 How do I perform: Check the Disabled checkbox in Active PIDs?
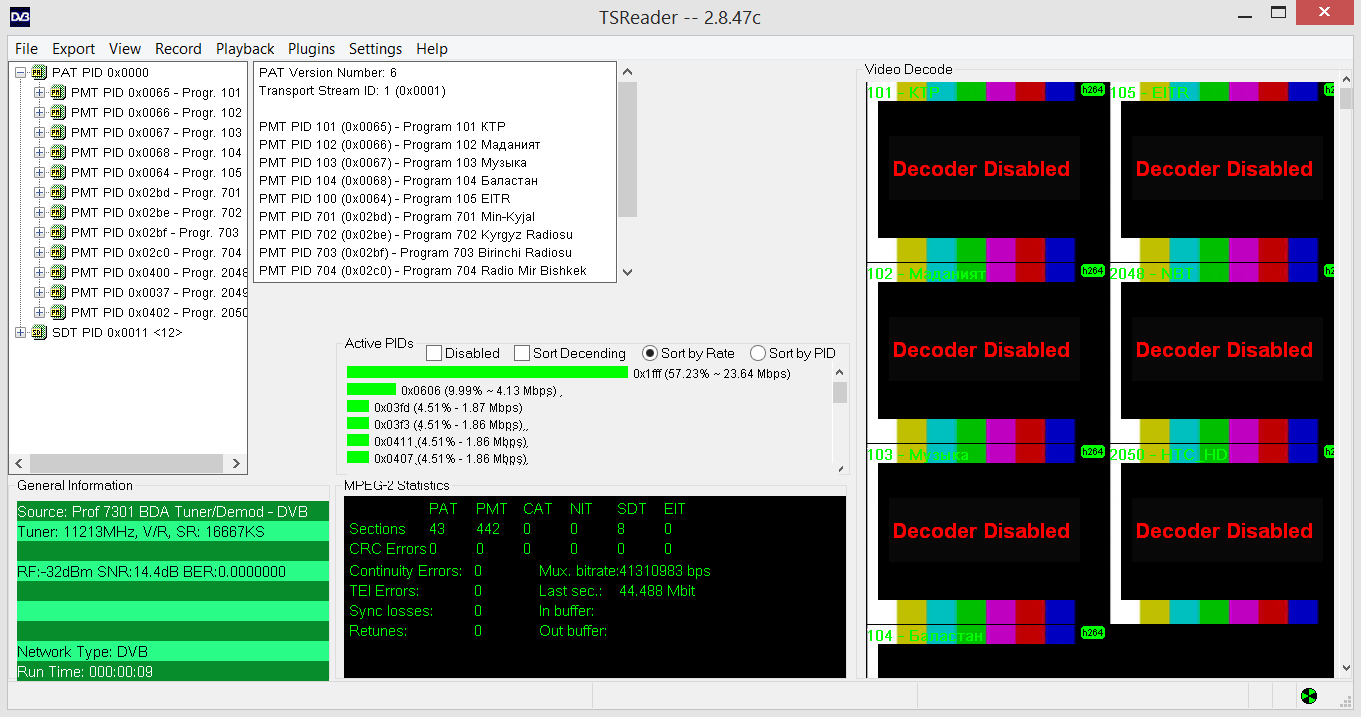pyautogui.click(x=434, y=353)
